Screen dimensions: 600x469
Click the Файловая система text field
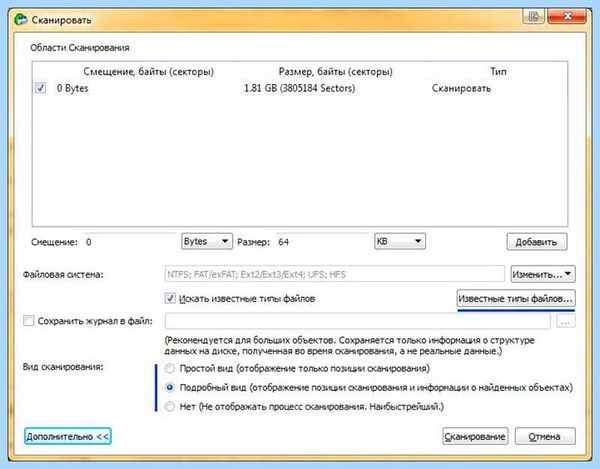[x=334, y=274]
